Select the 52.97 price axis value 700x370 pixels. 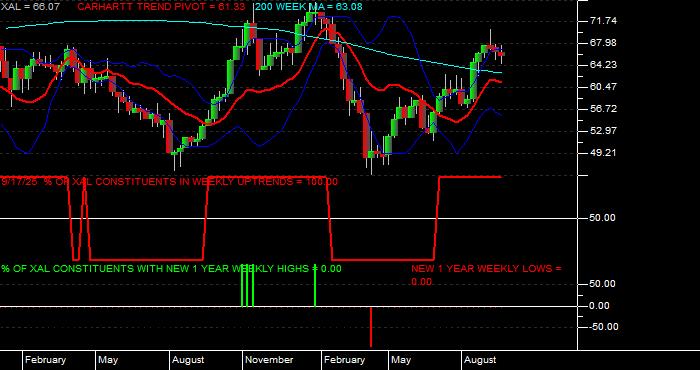tap(603, 130)
